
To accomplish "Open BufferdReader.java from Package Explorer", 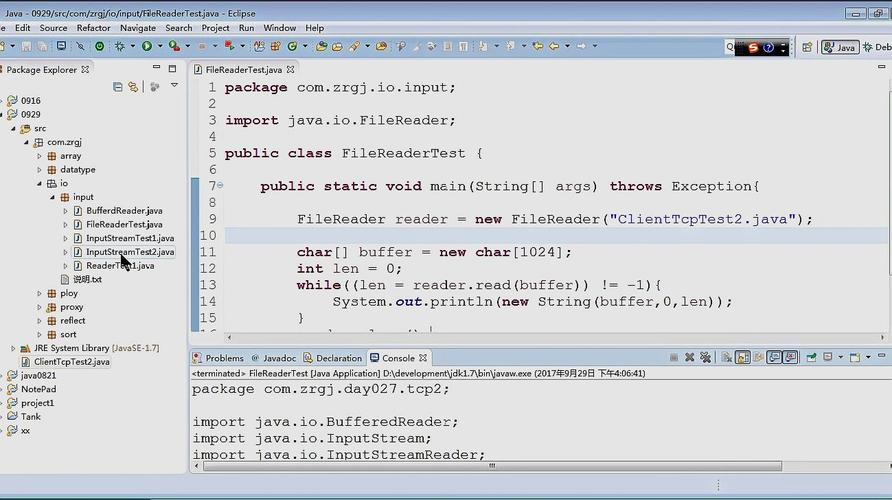I will pos(124,211).
